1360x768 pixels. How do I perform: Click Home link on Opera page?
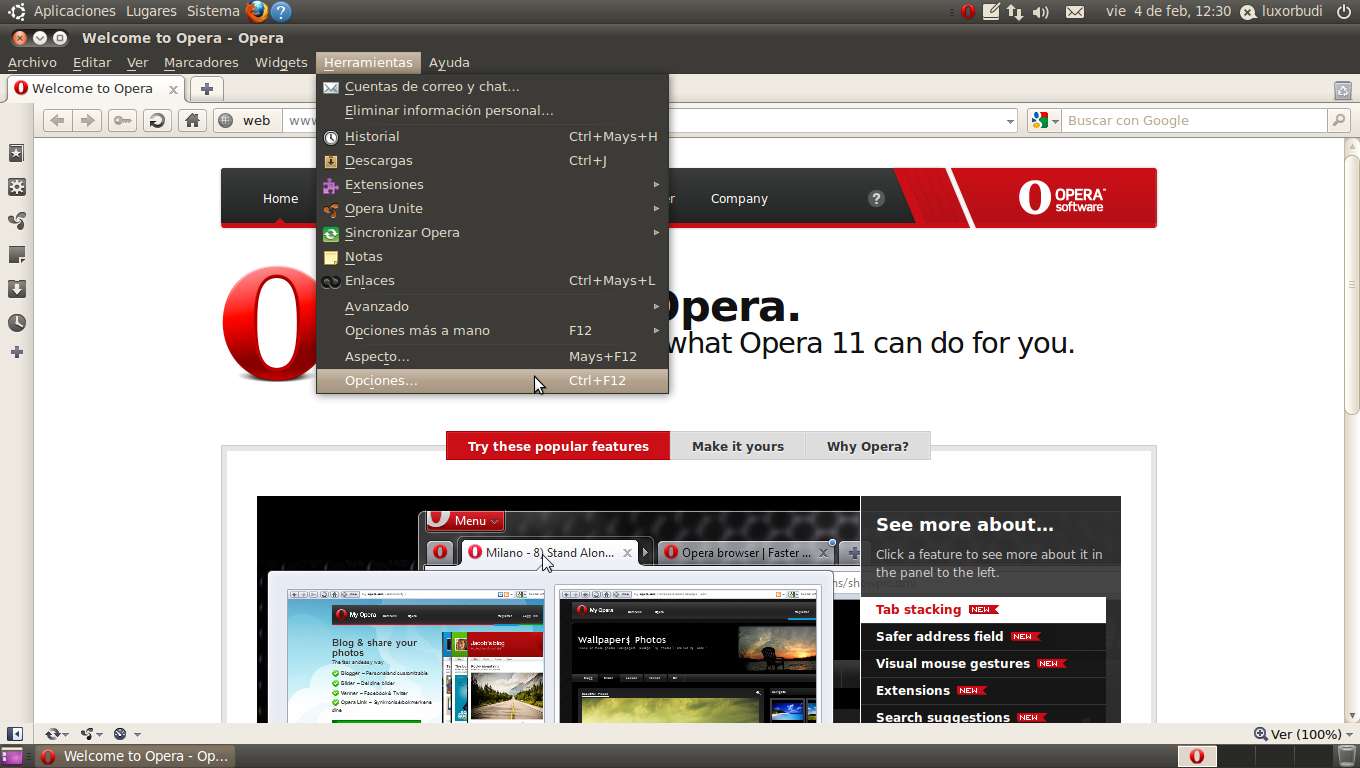(280, 198)
